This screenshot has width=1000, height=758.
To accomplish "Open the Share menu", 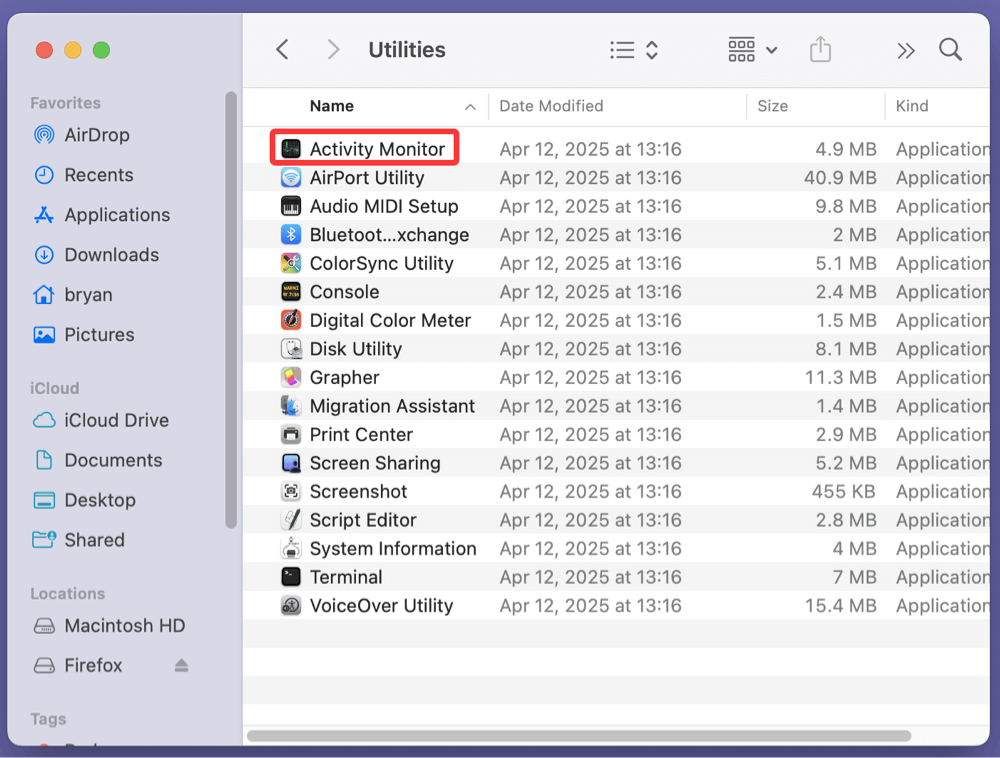I will tap(820, 49).
